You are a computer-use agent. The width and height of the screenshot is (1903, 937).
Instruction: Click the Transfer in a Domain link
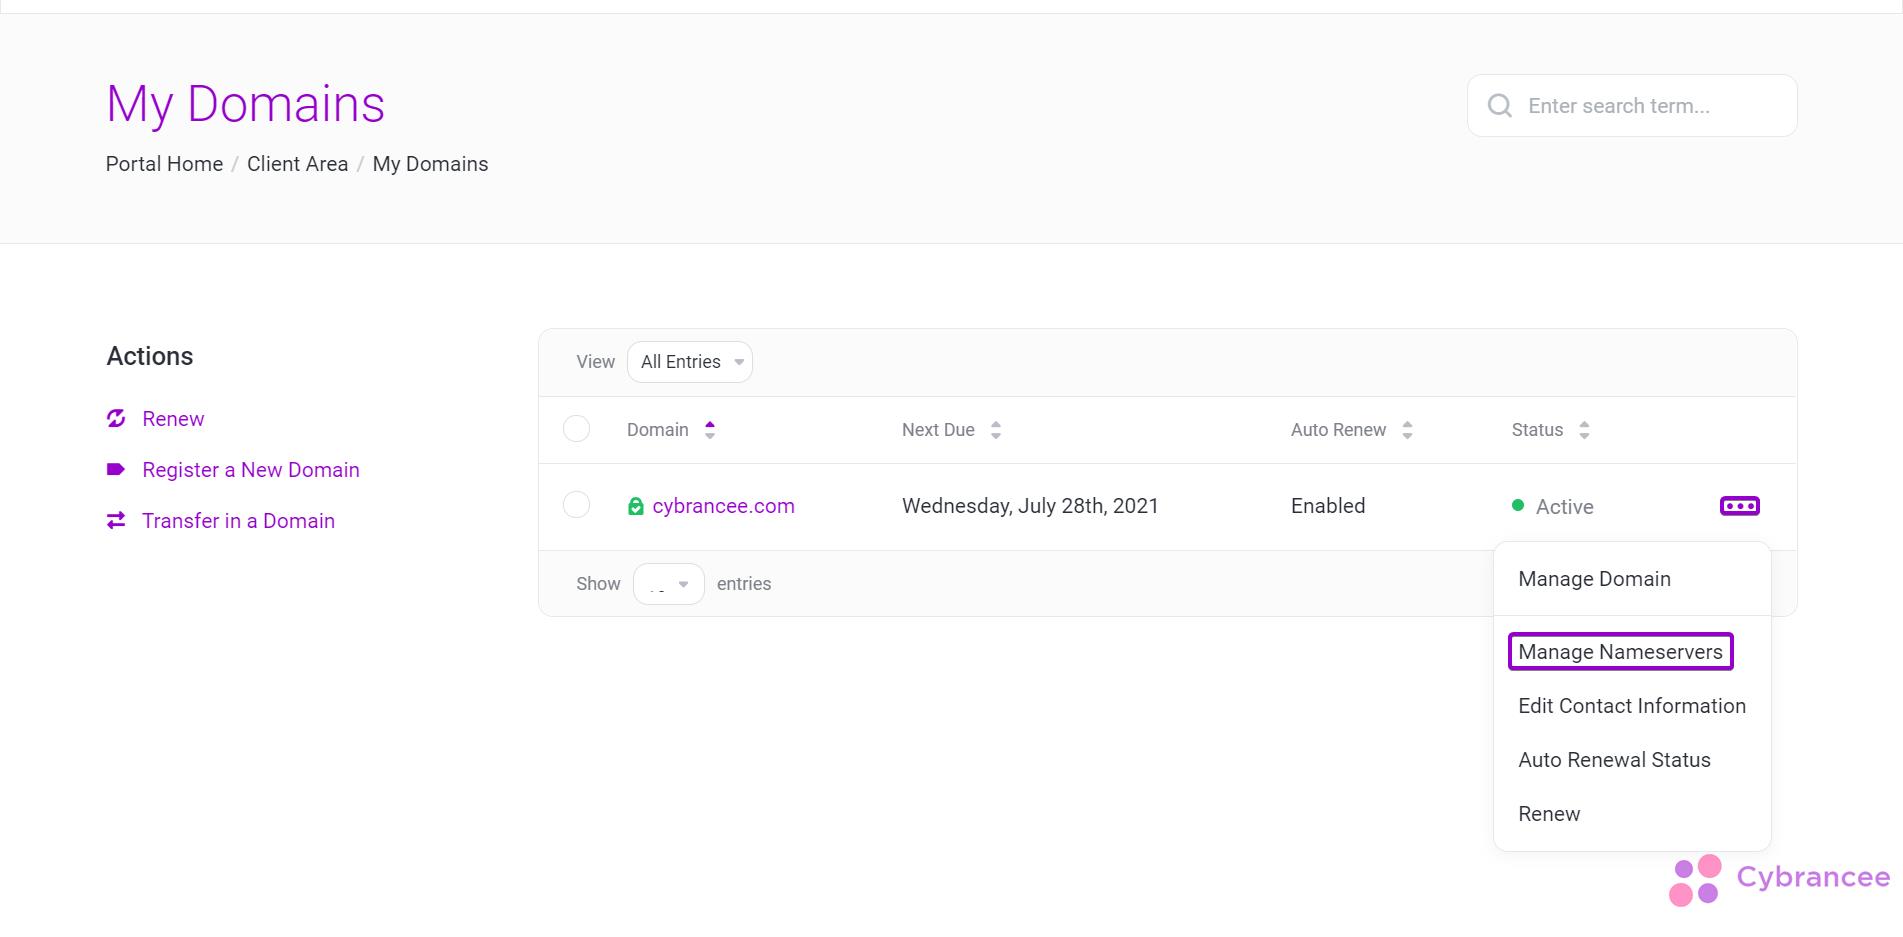pyautogui.click(x=238, y=521)
